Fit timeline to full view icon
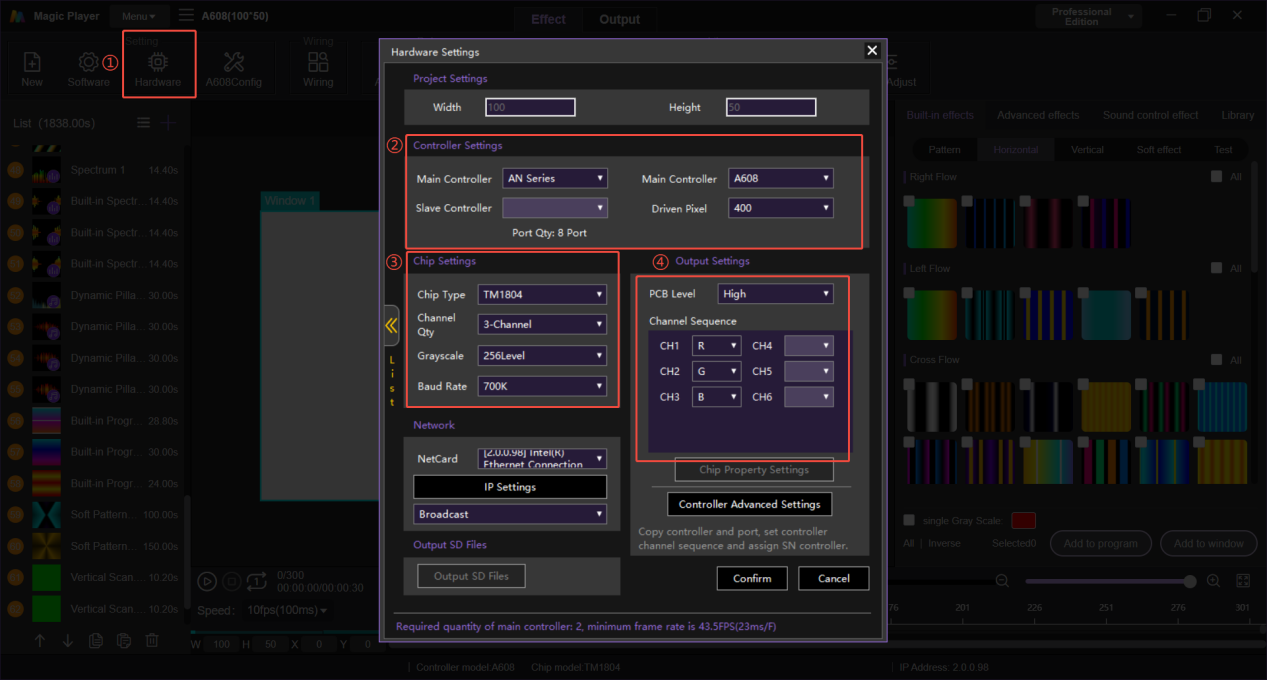 click(1243, 581)
